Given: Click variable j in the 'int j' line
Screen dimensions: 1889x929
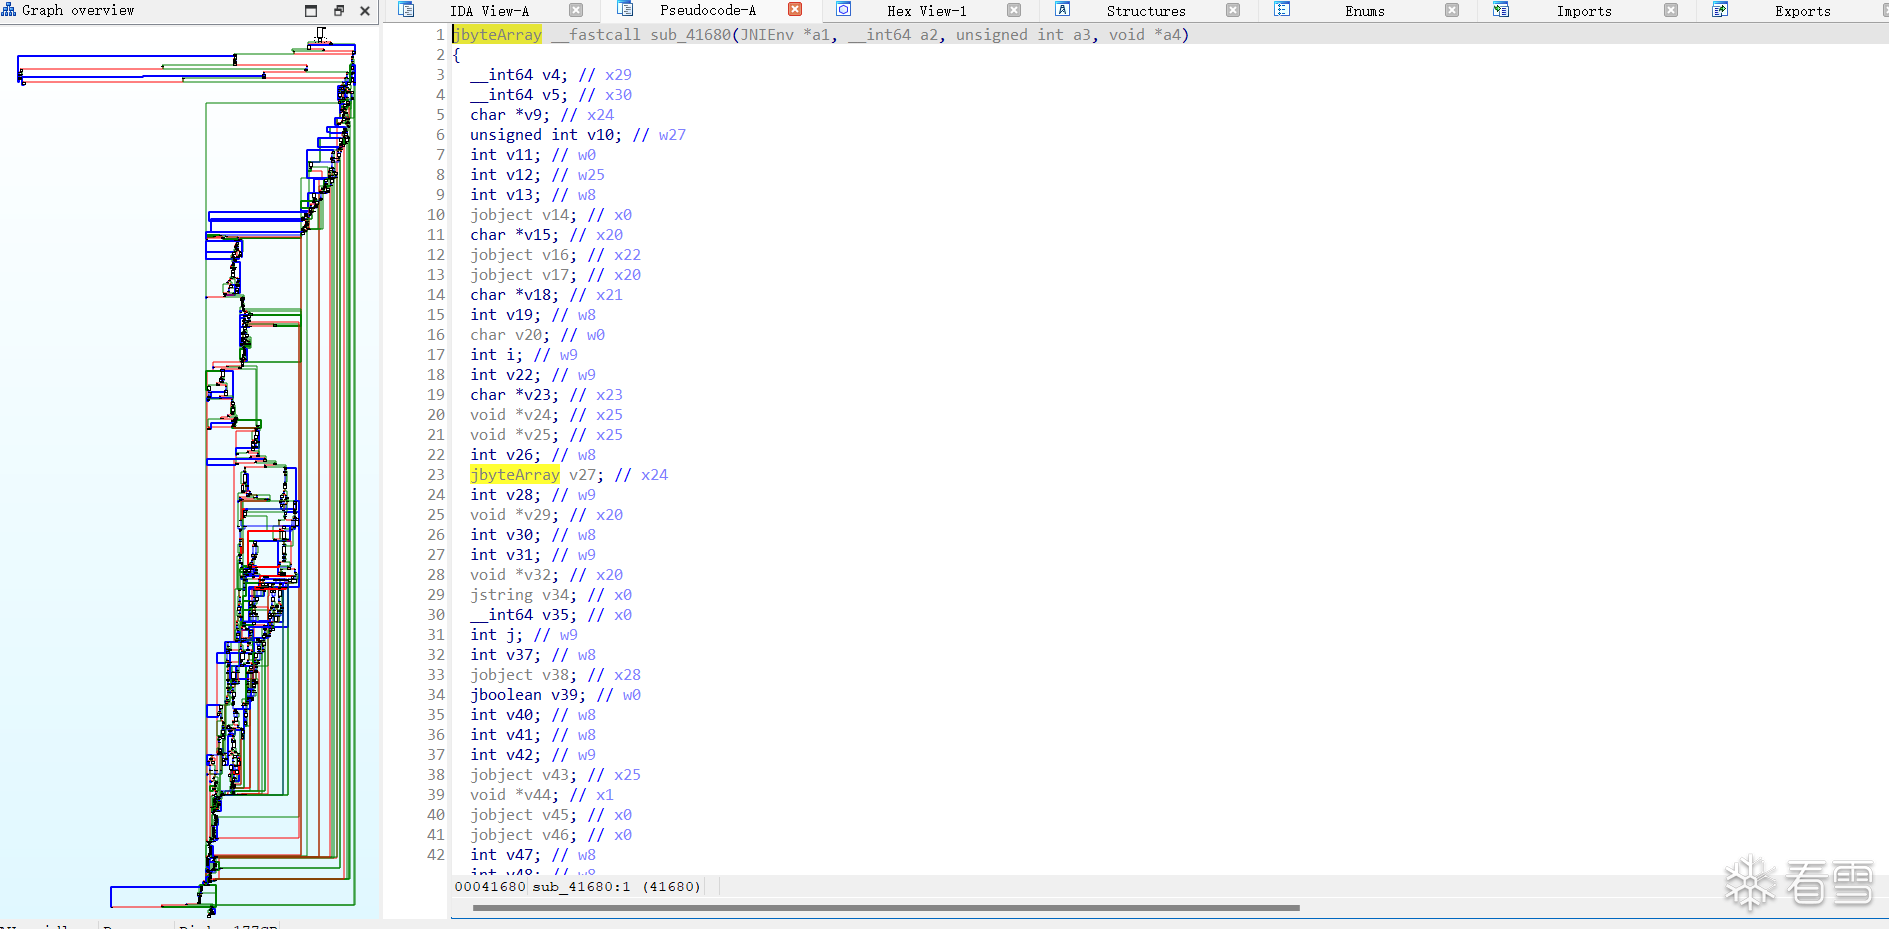Looking at the screenshot, I should tap(510, 635).
